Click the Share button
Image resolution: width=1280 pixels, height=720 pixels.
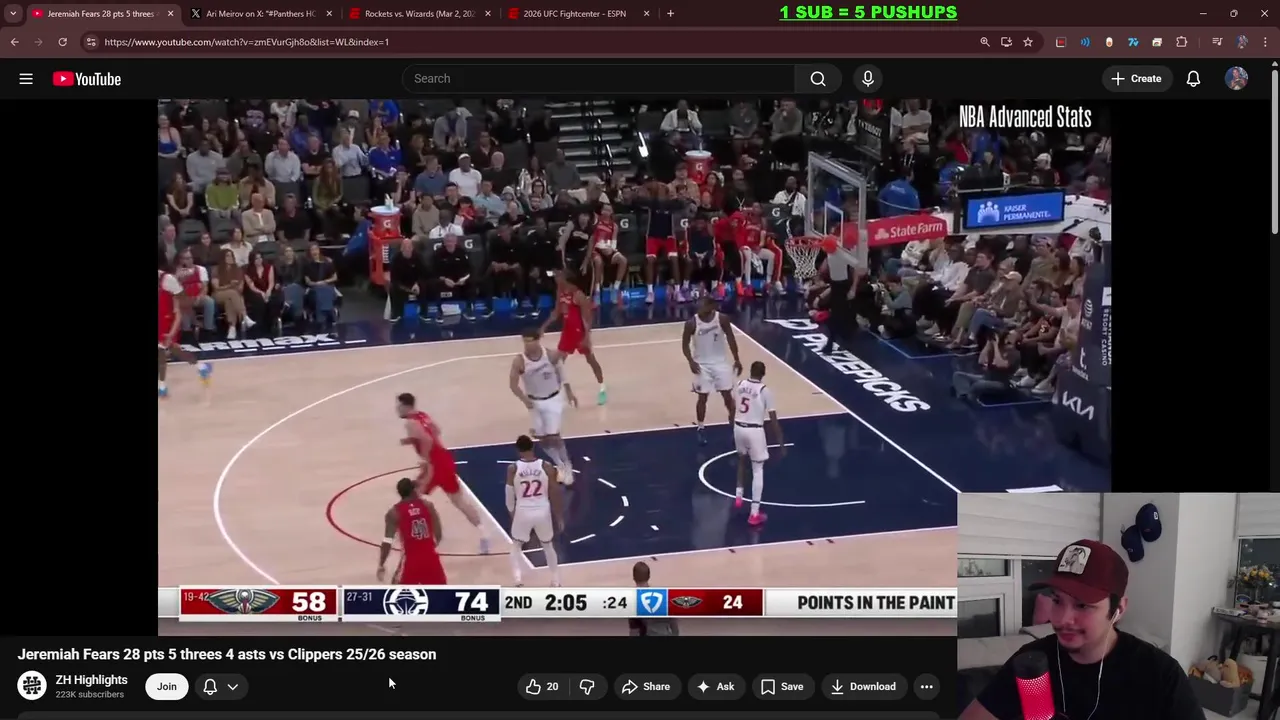[646, 687]
